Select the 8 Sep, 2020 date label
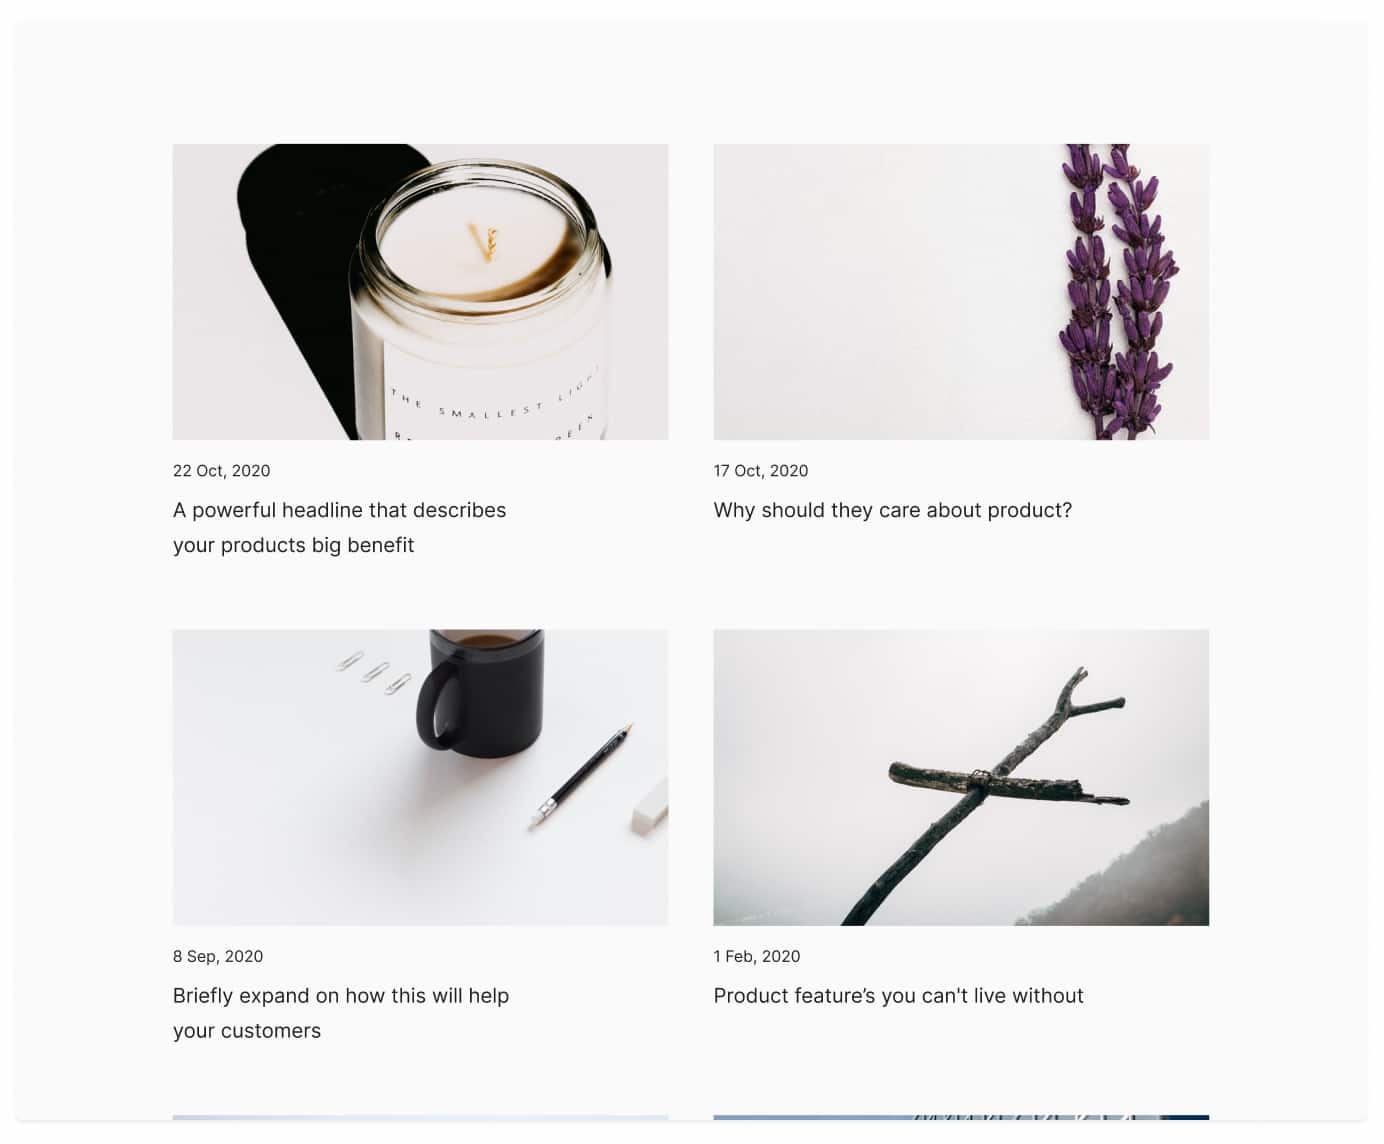 pyautogui.click(x=218, y=956)
